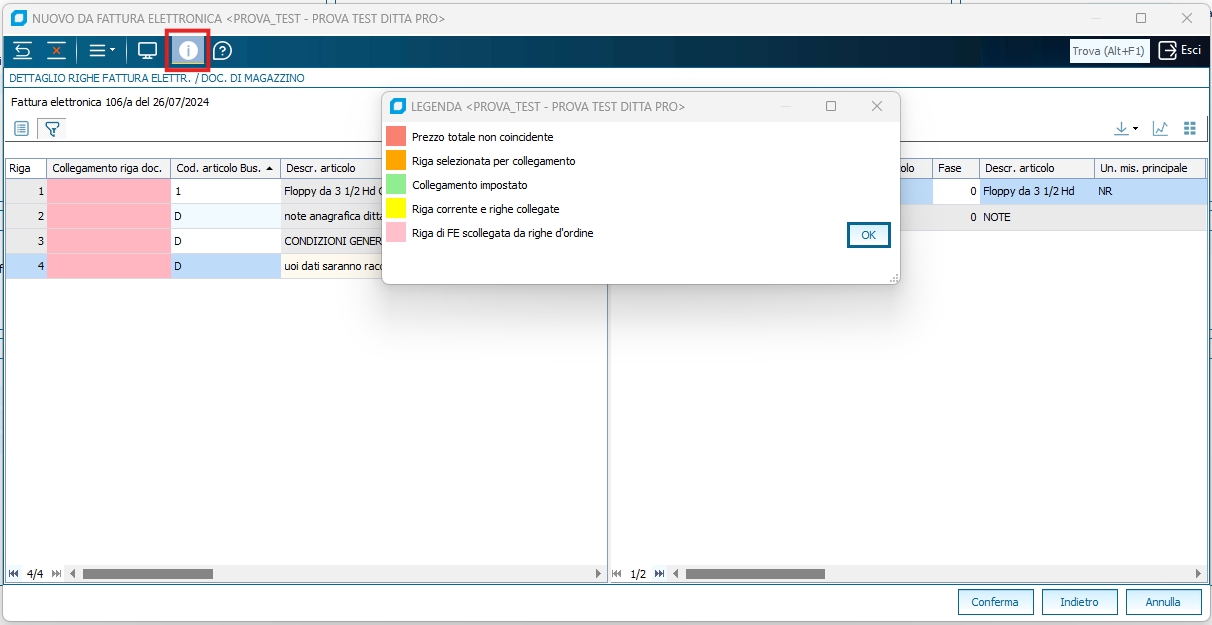Click the right grid horizontal scrollbar thumb
The width and height of the screenshot is (1212, 625).
(x=755, y=574)
